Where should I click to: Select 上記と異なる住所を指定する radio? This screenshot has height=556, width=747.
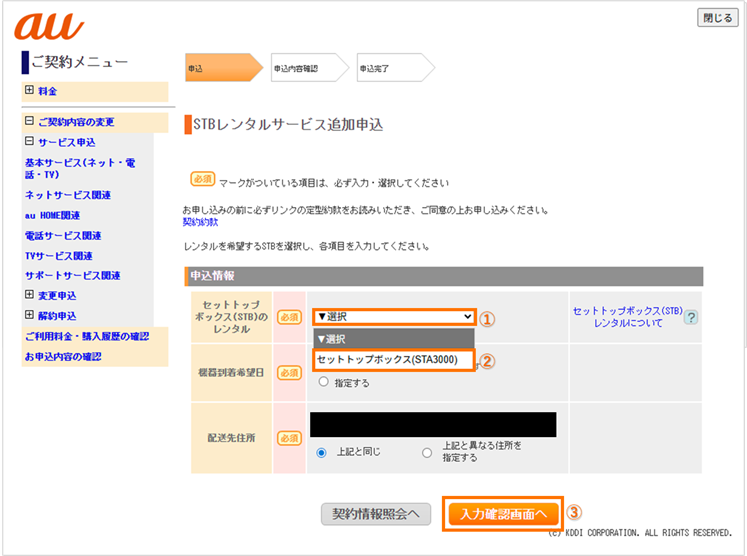427,452
